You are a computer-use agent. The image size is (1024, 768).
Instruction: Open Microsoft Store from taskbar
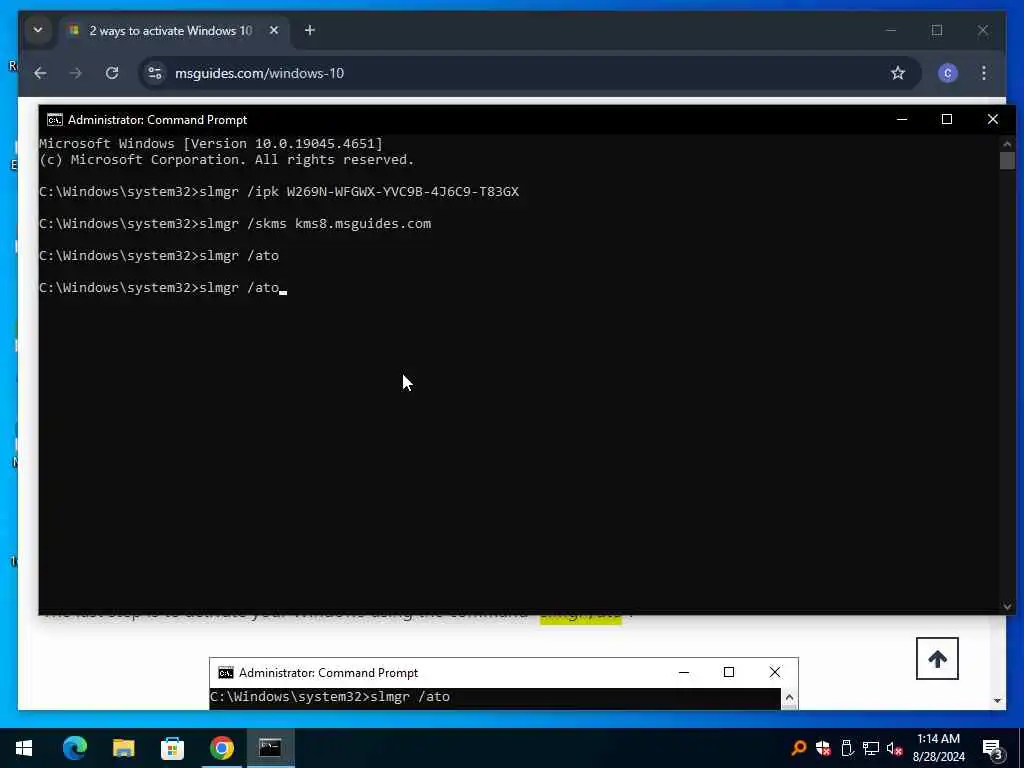pyautogui.click(x=172, y=748)
